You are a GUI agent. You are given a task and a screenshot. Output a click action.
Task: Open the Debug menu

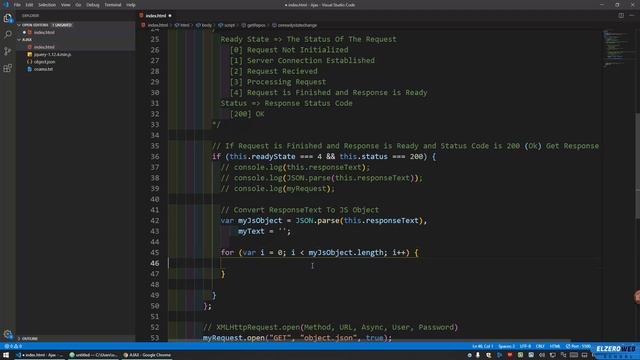(x=93, y=5)
